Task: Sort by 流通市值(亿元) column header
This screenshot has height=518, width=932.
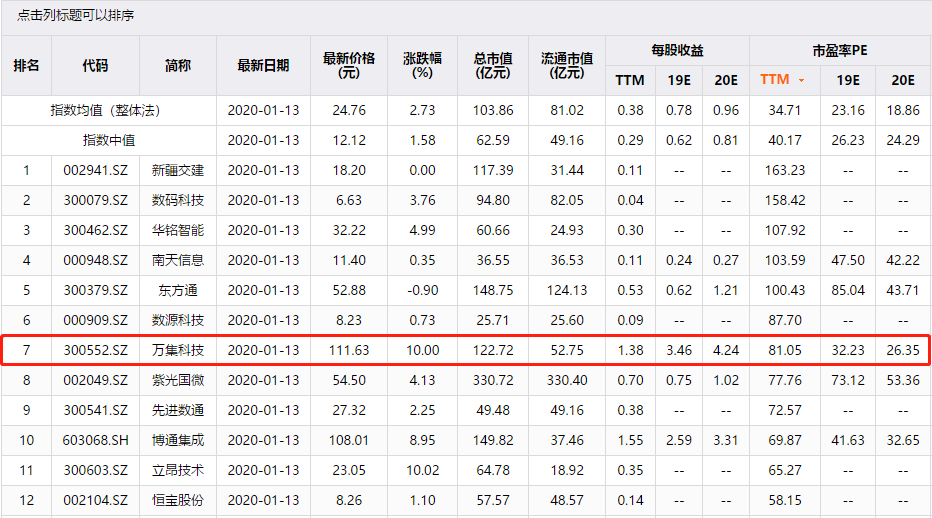Action: (x=566, y=65)
